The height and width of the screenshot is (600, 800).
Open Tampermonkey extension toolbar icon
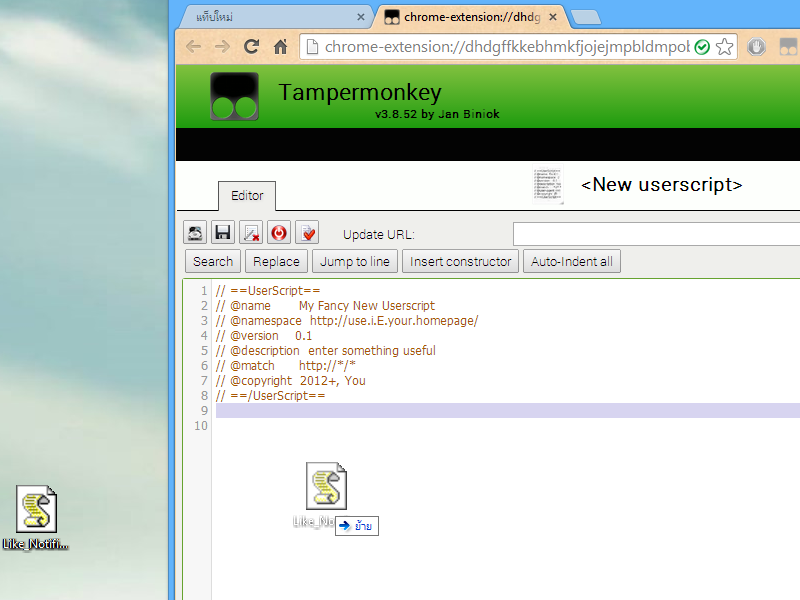click(x=789, y=47)
